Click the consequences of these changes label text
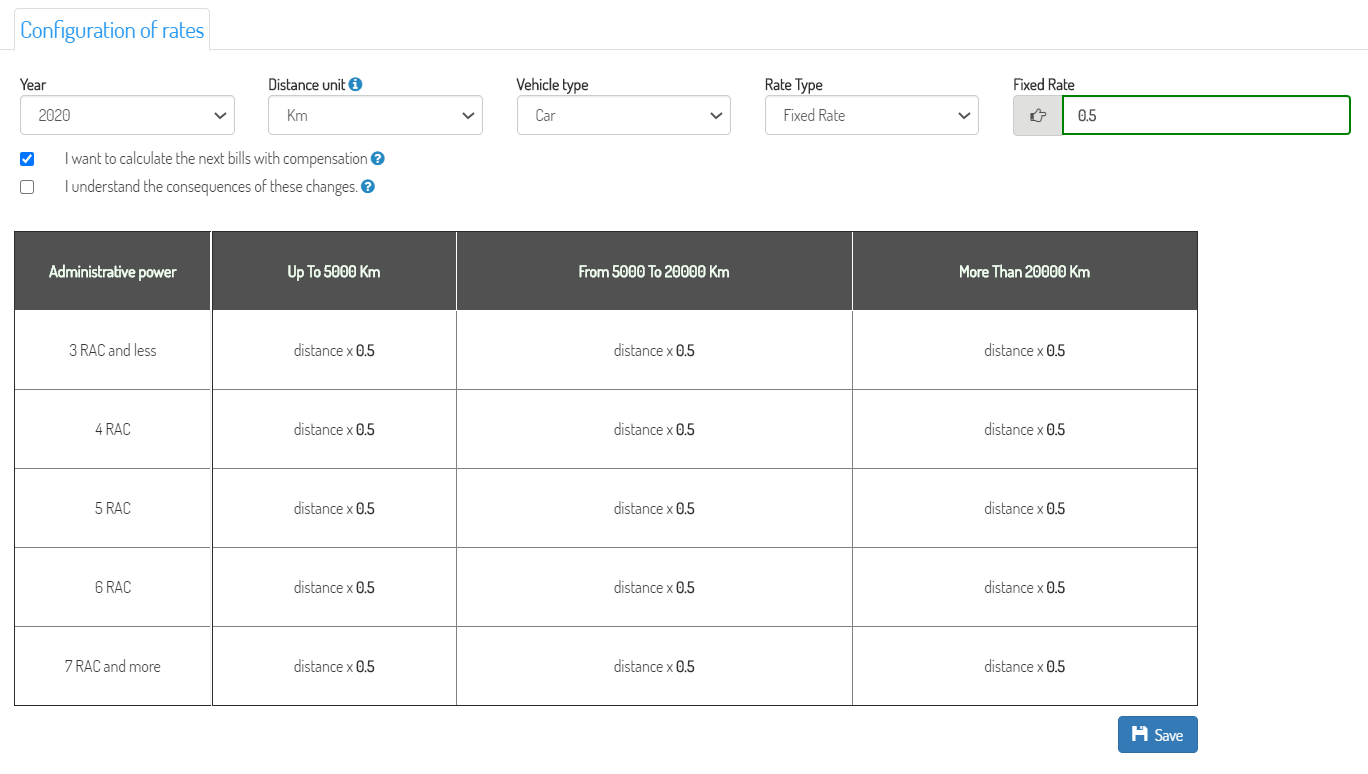 (x=211, y=187)
